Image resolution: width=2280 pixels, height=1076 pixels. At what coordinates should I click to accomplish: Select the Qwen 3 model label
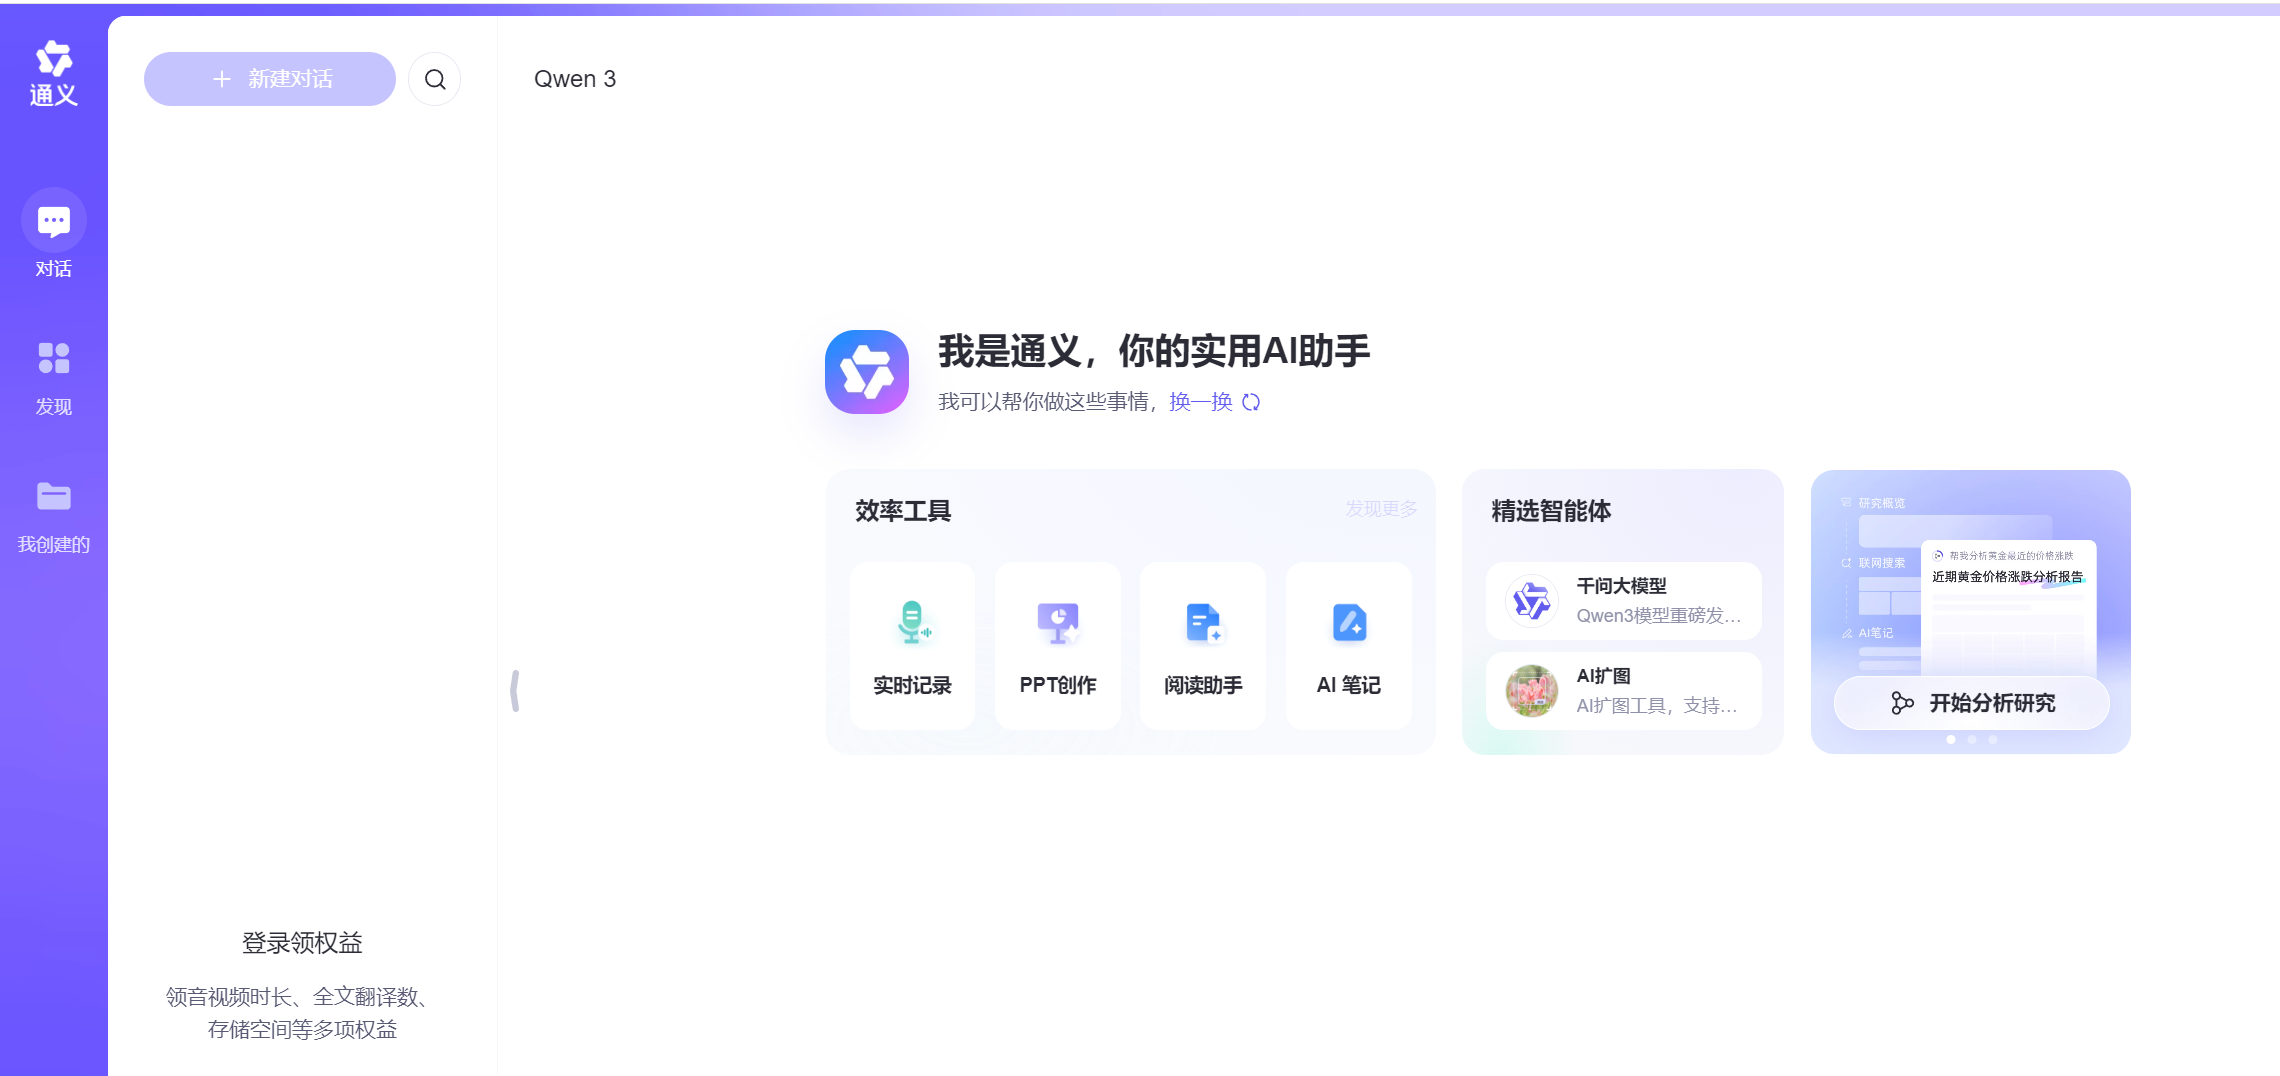click(x=575, y=79)
